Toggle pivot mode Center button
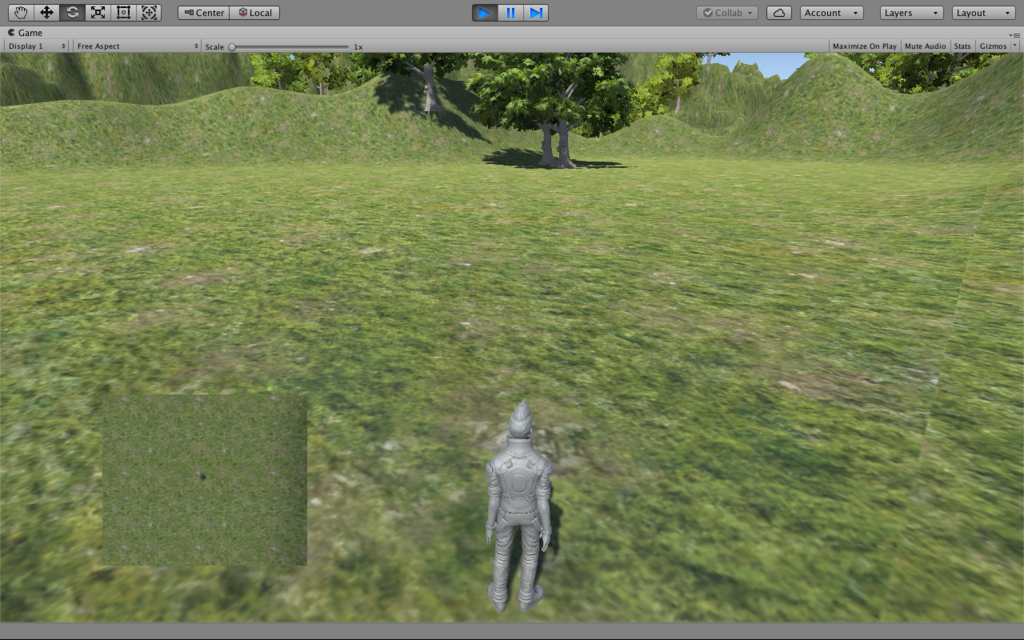 click(x=204, y=12)
